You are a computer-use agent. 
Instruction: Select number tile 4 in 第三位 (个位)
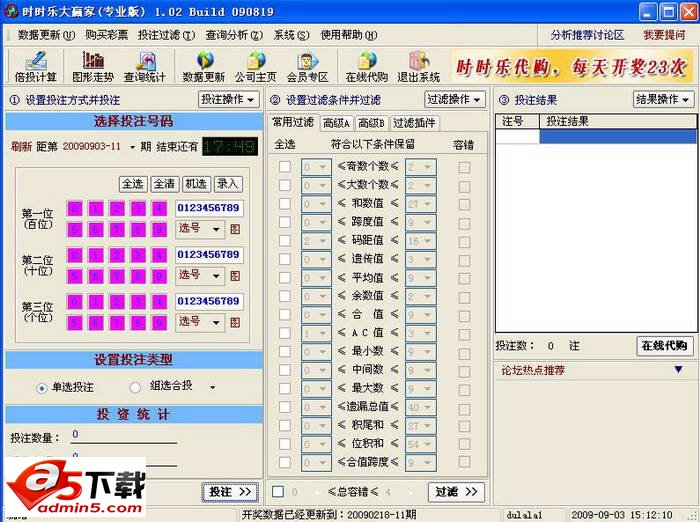pos(159,301)
